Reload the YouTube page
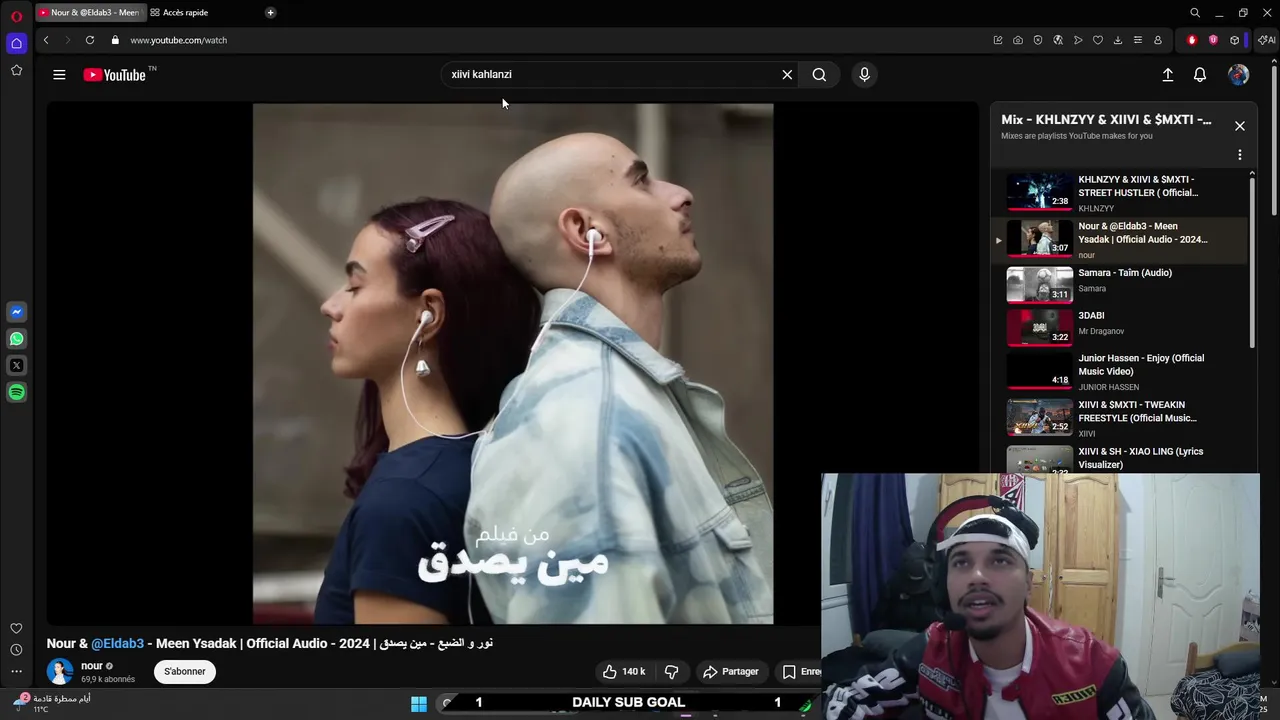1280x720 pixels. pyautogui.click(x=90, y=40)
